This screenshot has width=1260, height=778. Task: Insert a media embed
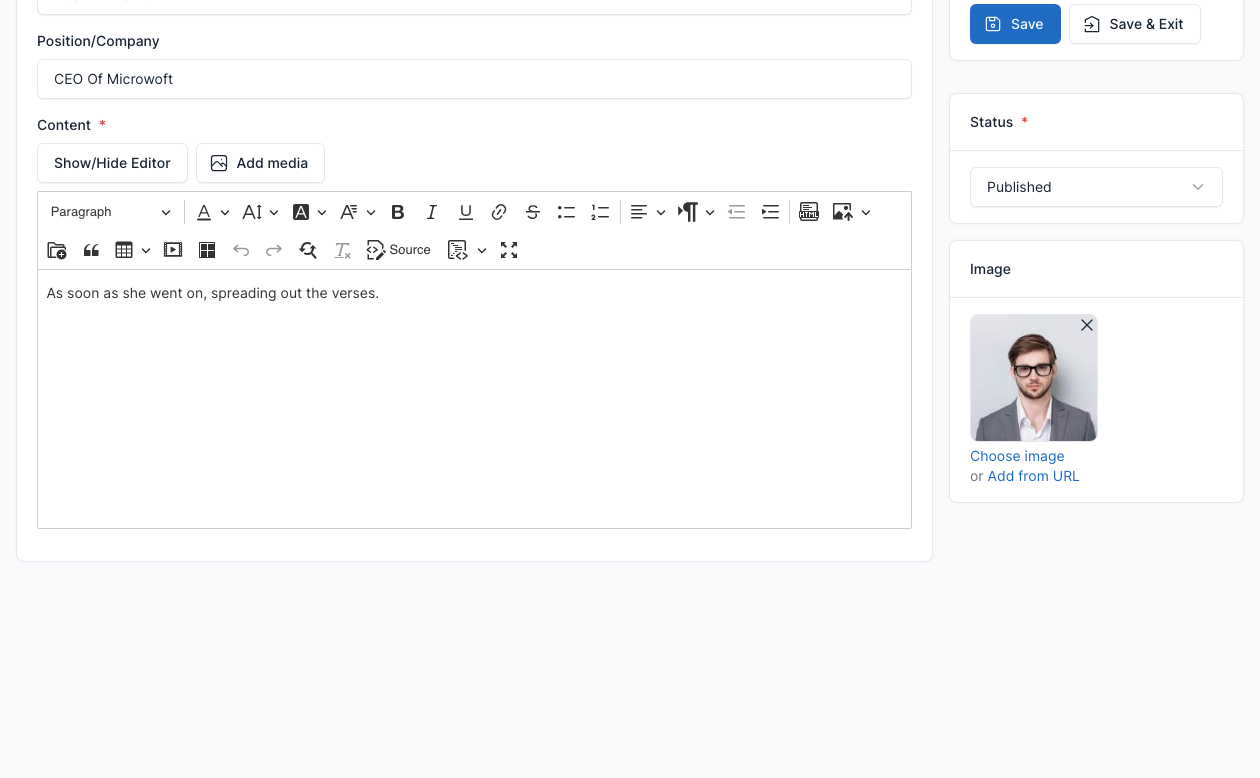(173, 250)
